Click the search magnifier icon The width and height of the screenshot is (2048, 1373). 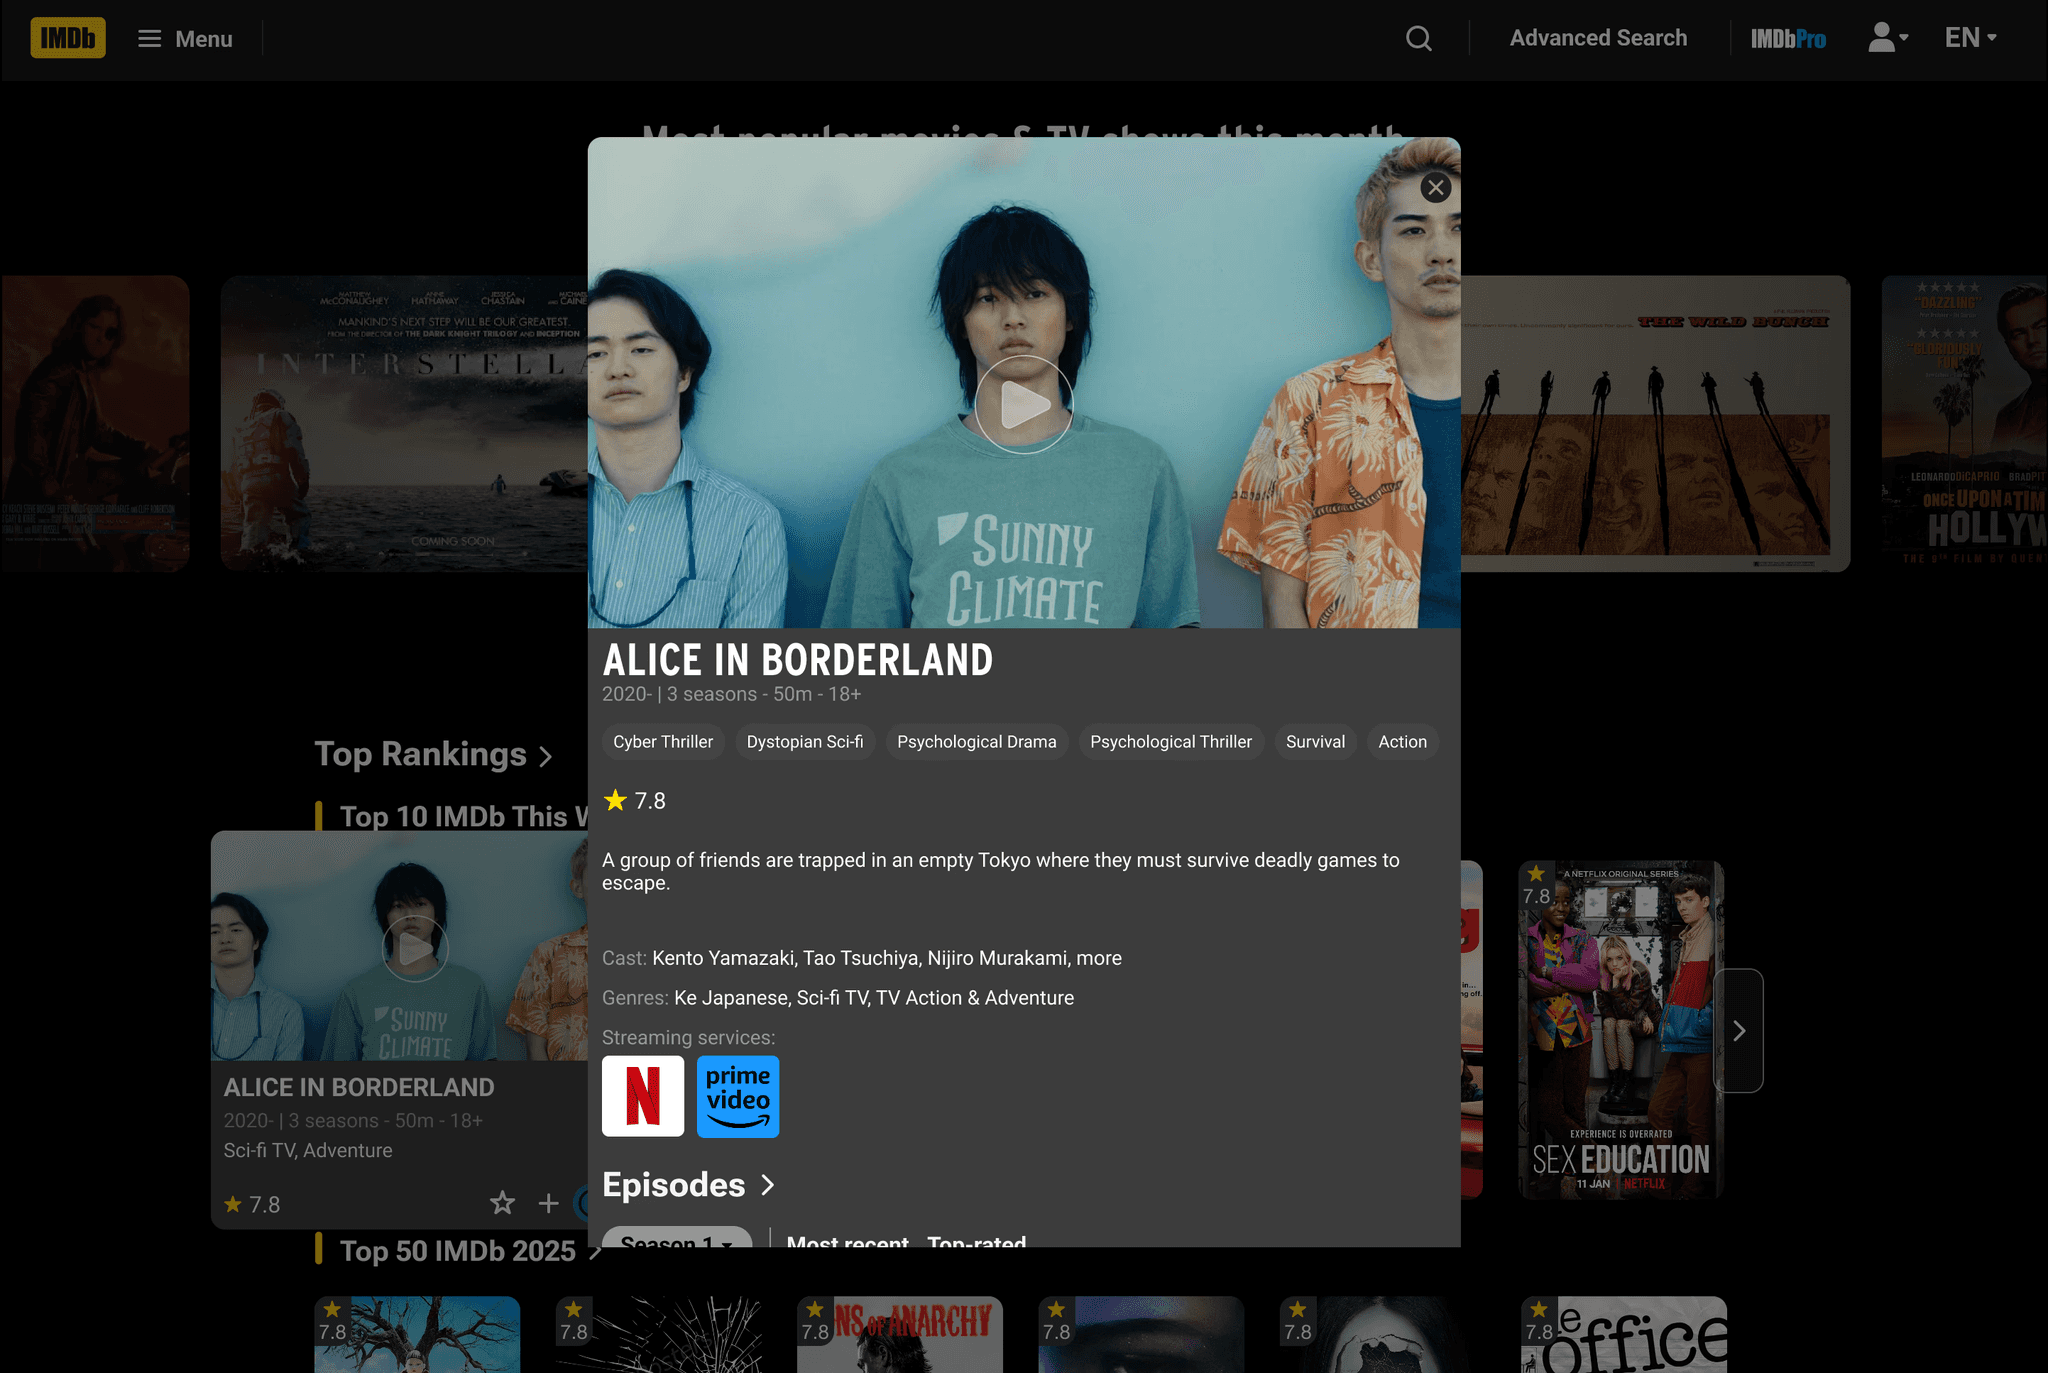pyautogui.click(x=1418, y=38)
